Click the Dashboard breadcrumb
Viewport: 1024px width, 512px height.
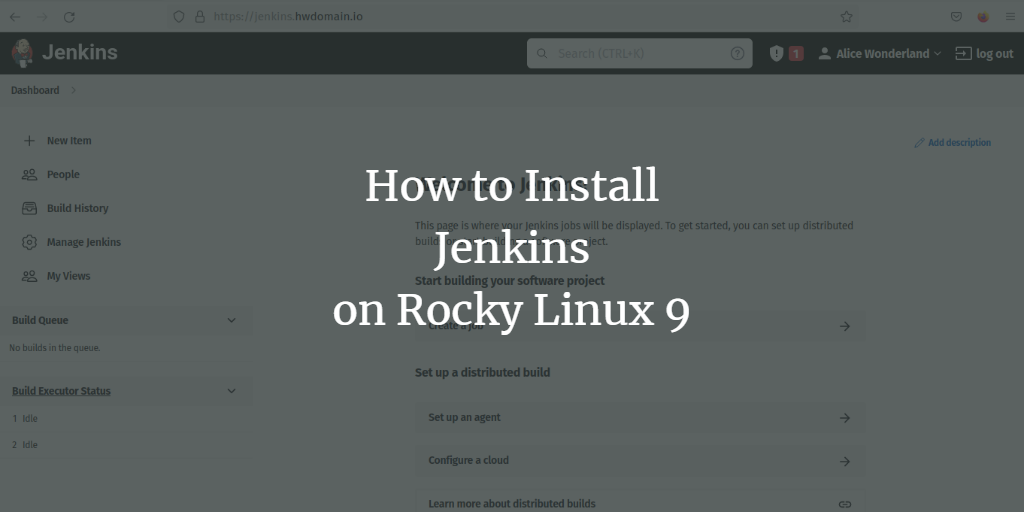point(35,90)
